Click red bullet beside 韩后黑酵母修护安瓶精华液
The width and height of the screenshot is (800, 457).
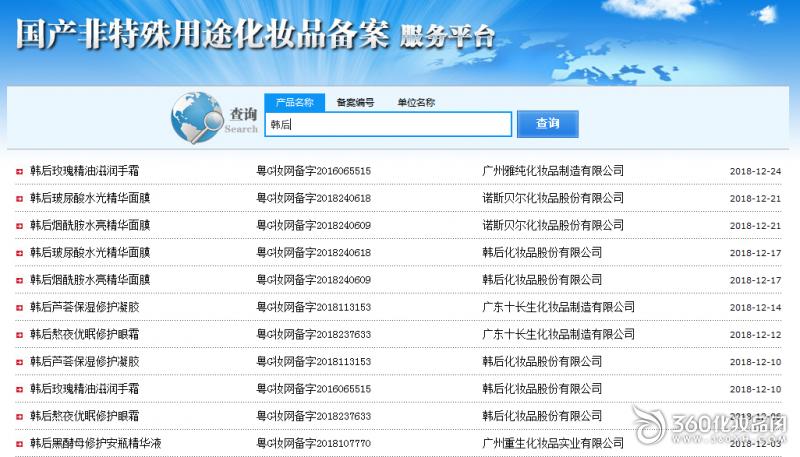(19, 444)
